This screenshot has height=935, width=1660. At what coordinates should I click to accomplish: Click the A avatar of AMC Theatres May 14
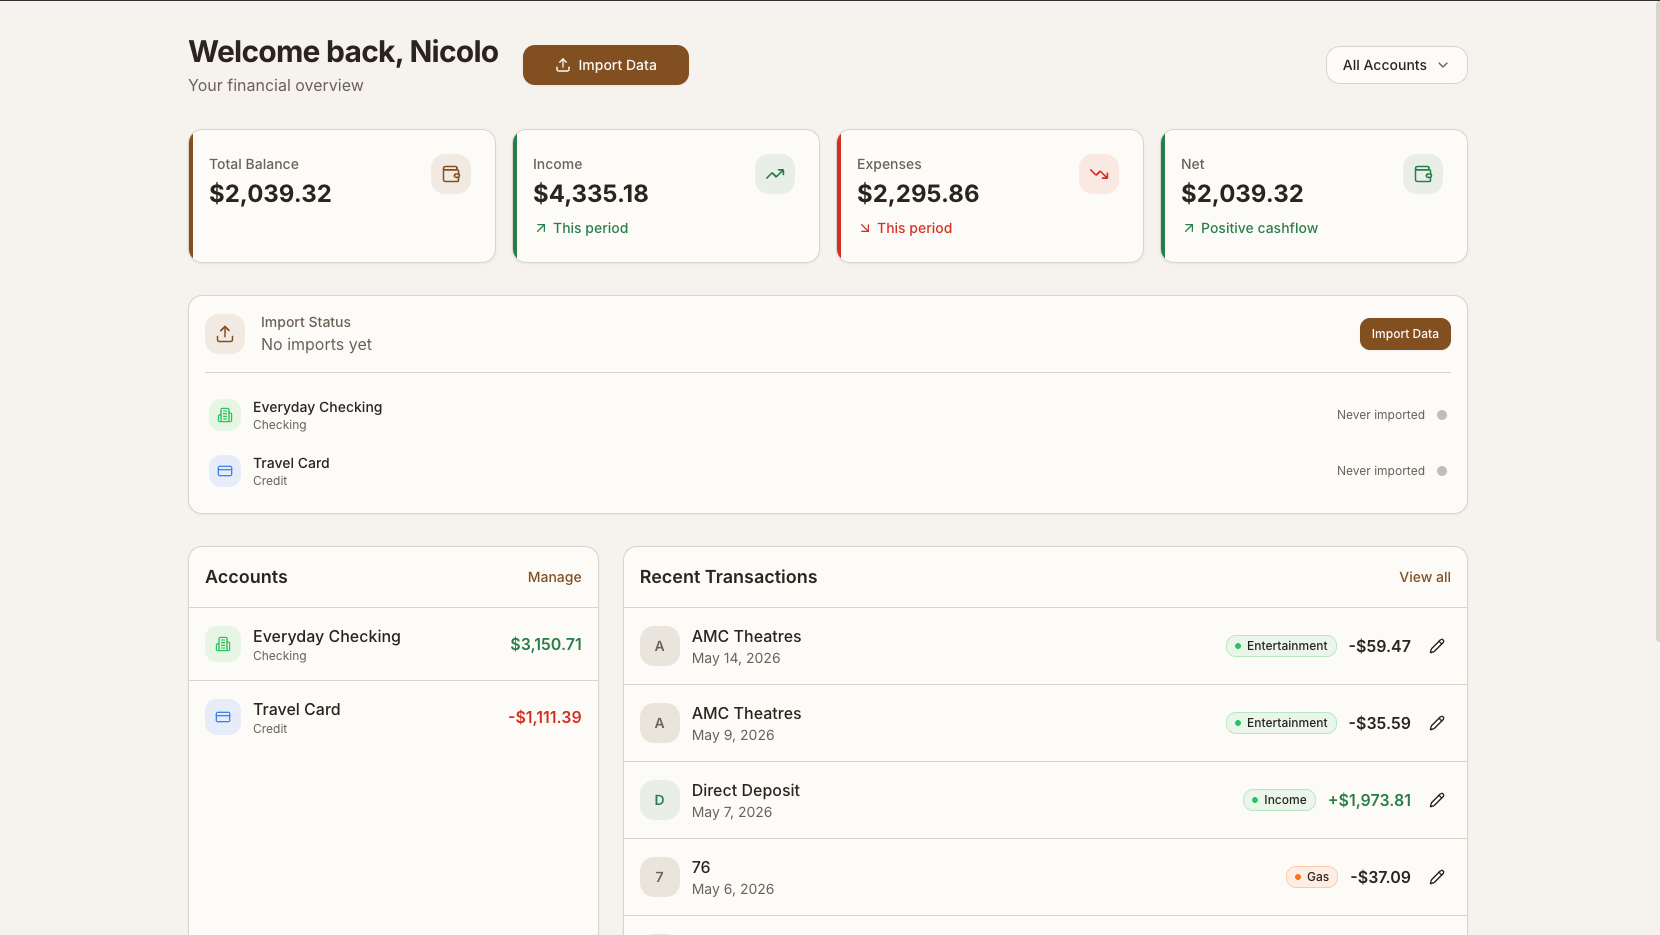pos(660,646)
